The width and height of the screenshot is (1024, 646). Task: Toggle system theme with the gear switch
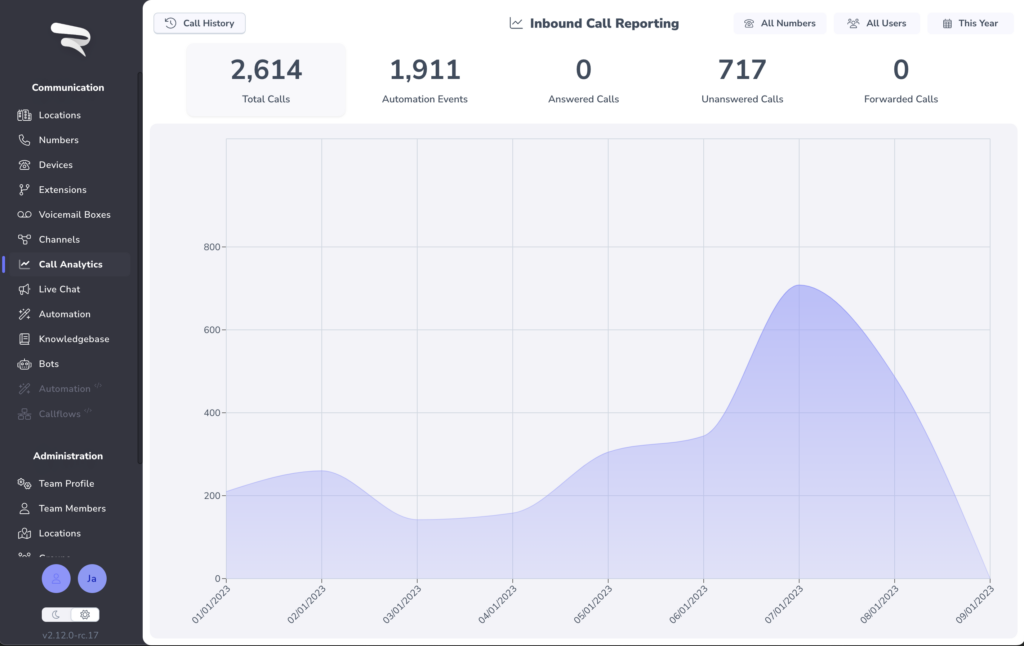[x=85, y=615]
